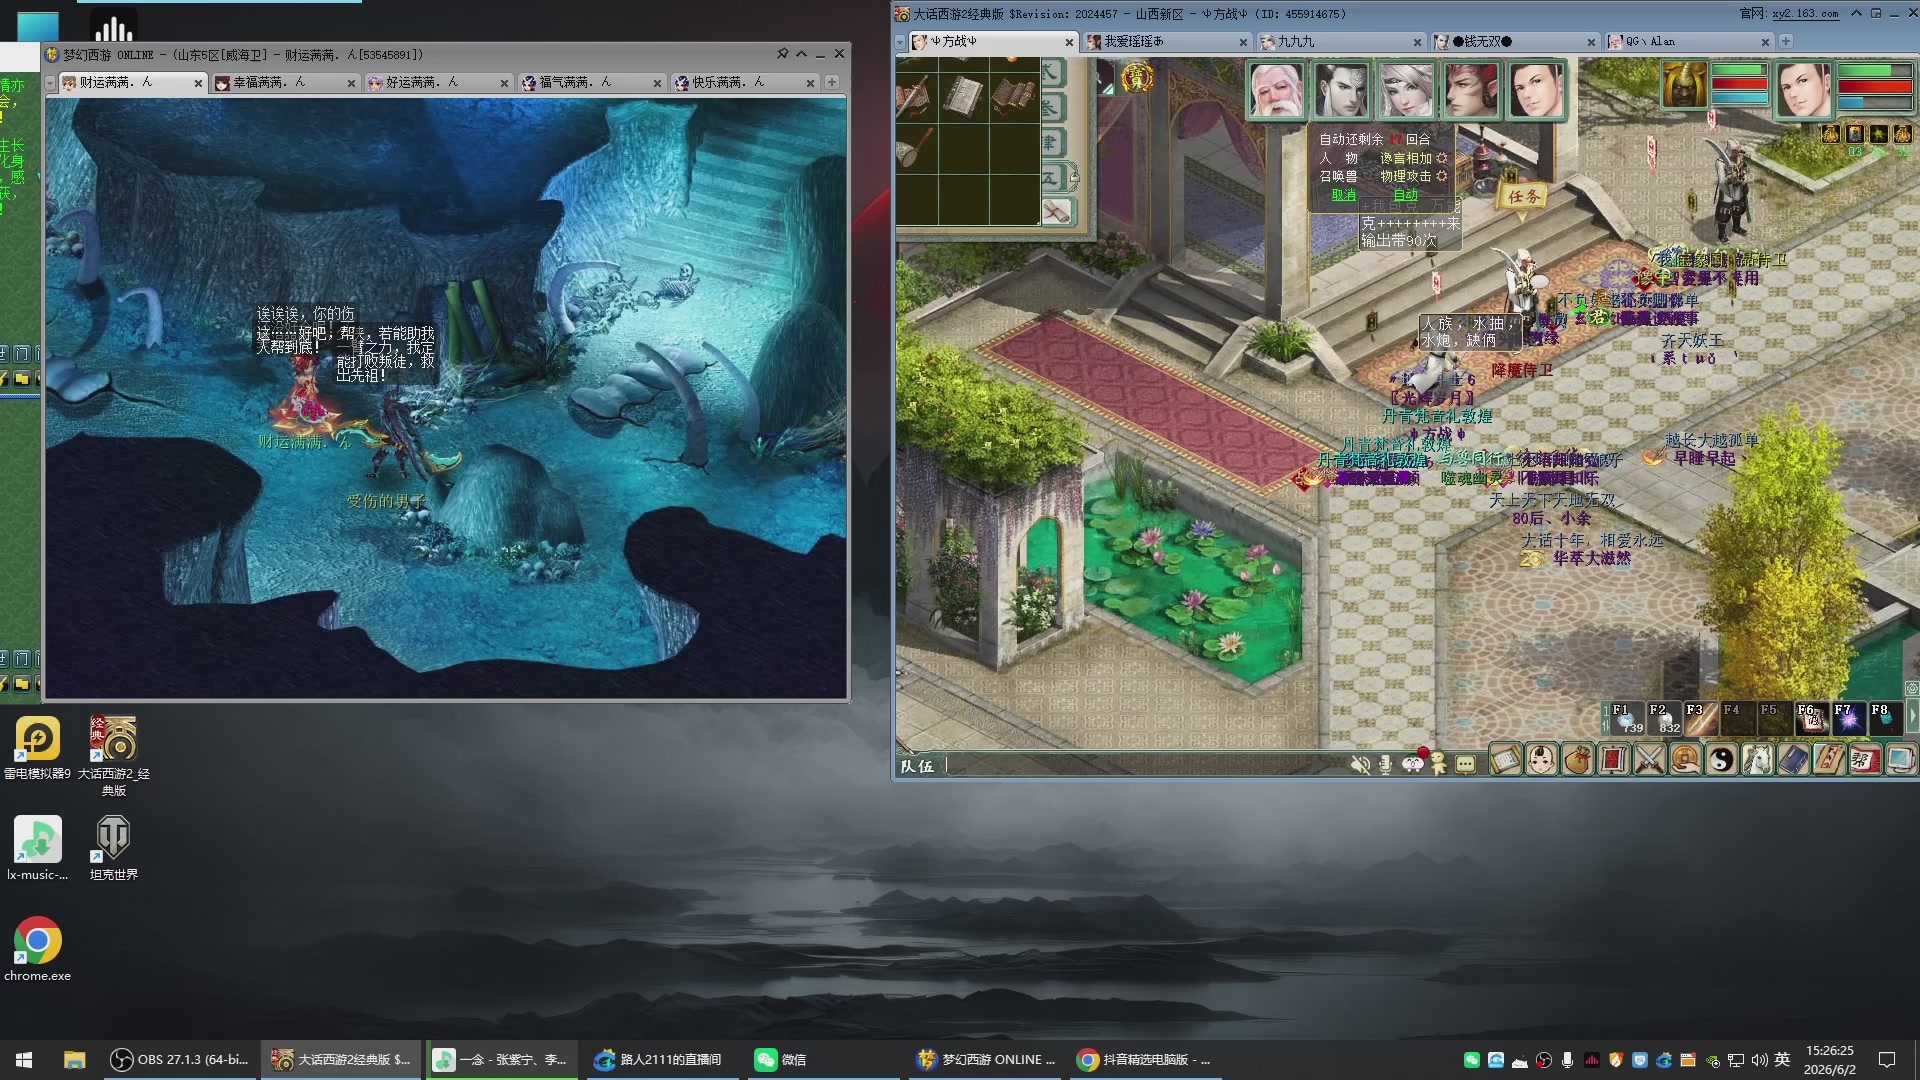Open the 雷电模拟器9 desktop shortcut

(x=37, y=749)
